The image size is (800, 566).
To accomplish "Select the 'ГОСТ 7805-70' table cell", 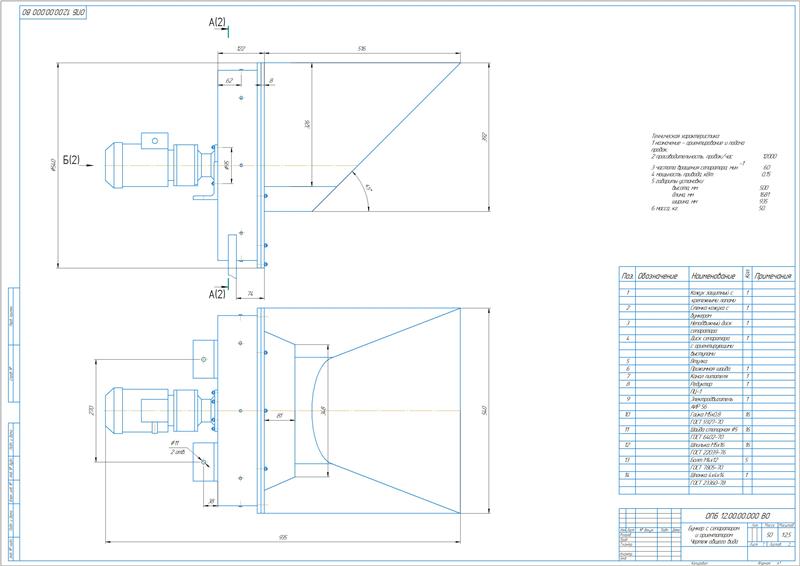I will pyautogui.click(x=706, y=467).
